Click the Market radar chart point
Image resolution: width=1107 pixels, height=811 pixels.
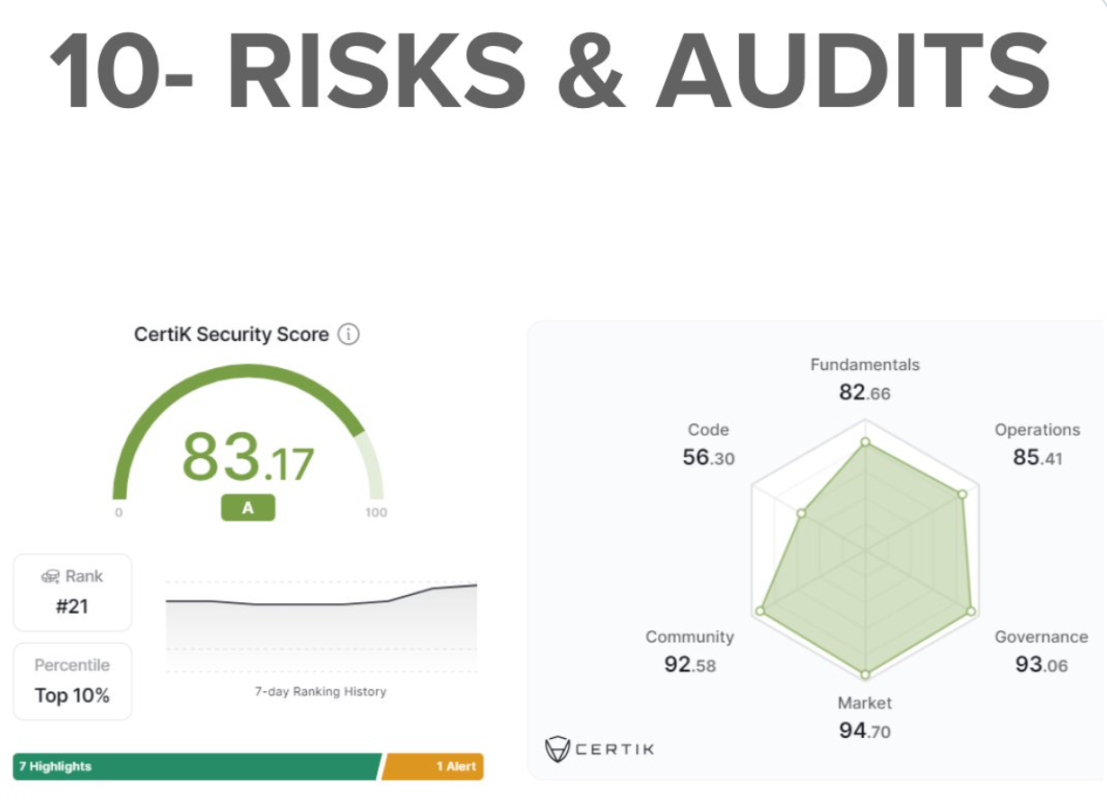(865, 673)
